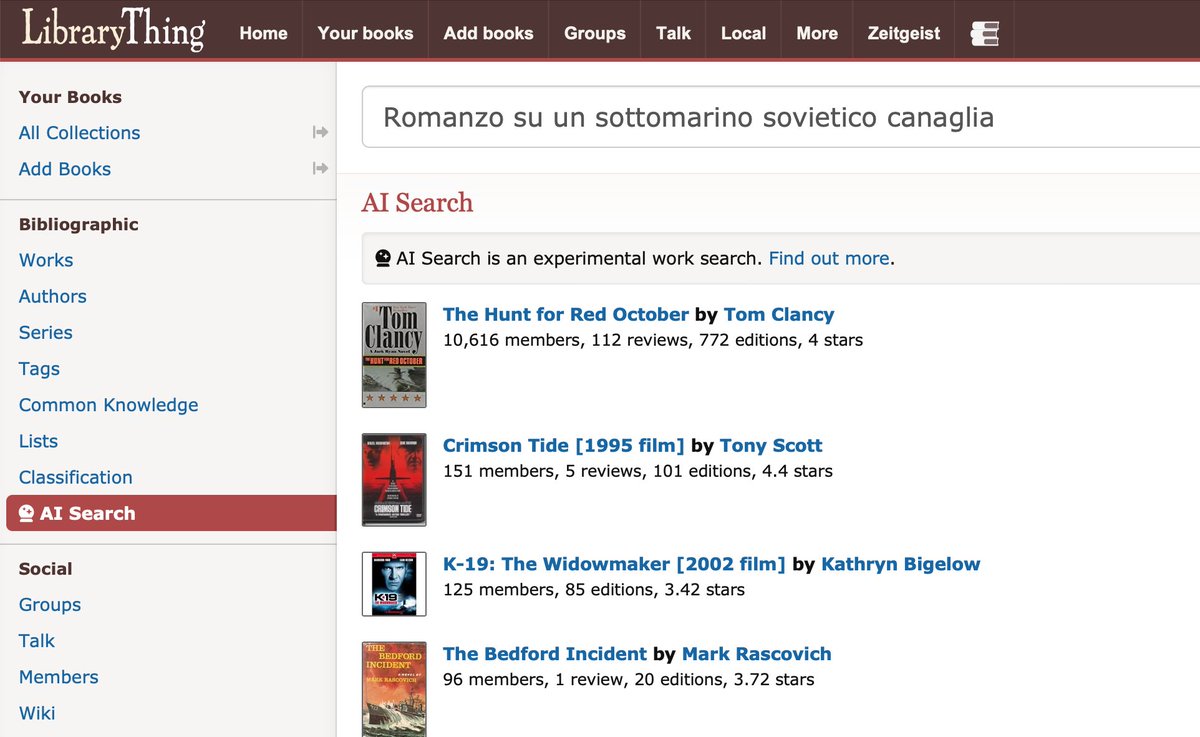Open Tom Clancy author page

[x=779, y=315]
